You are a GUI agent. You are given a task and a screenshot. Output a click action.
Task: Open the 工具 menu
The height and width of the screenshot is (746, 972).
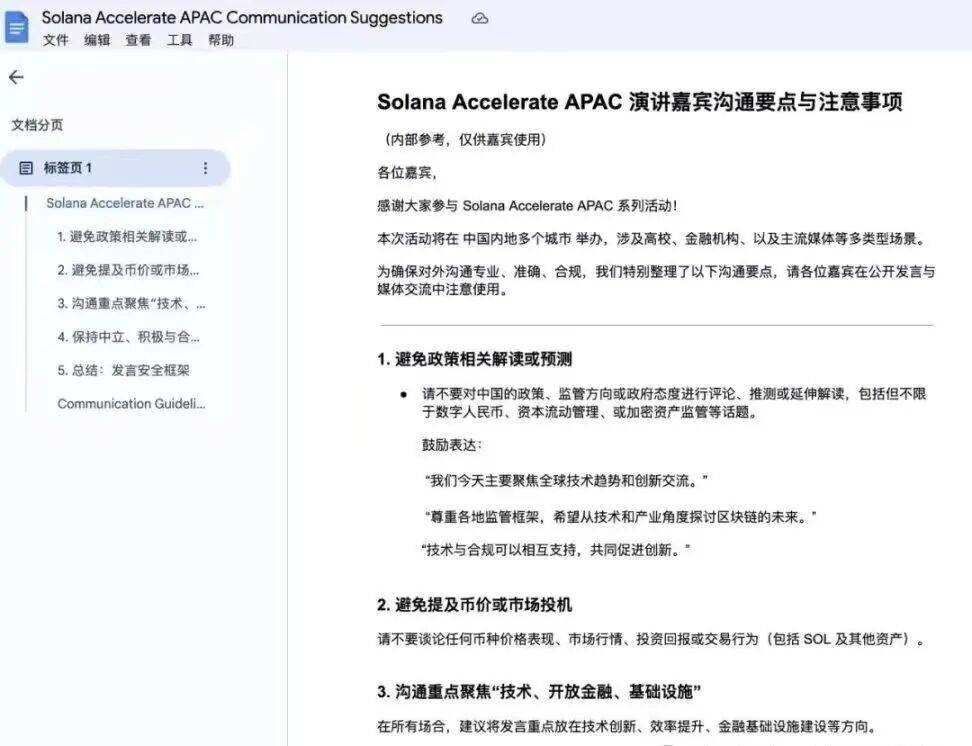tap(180, 40)
